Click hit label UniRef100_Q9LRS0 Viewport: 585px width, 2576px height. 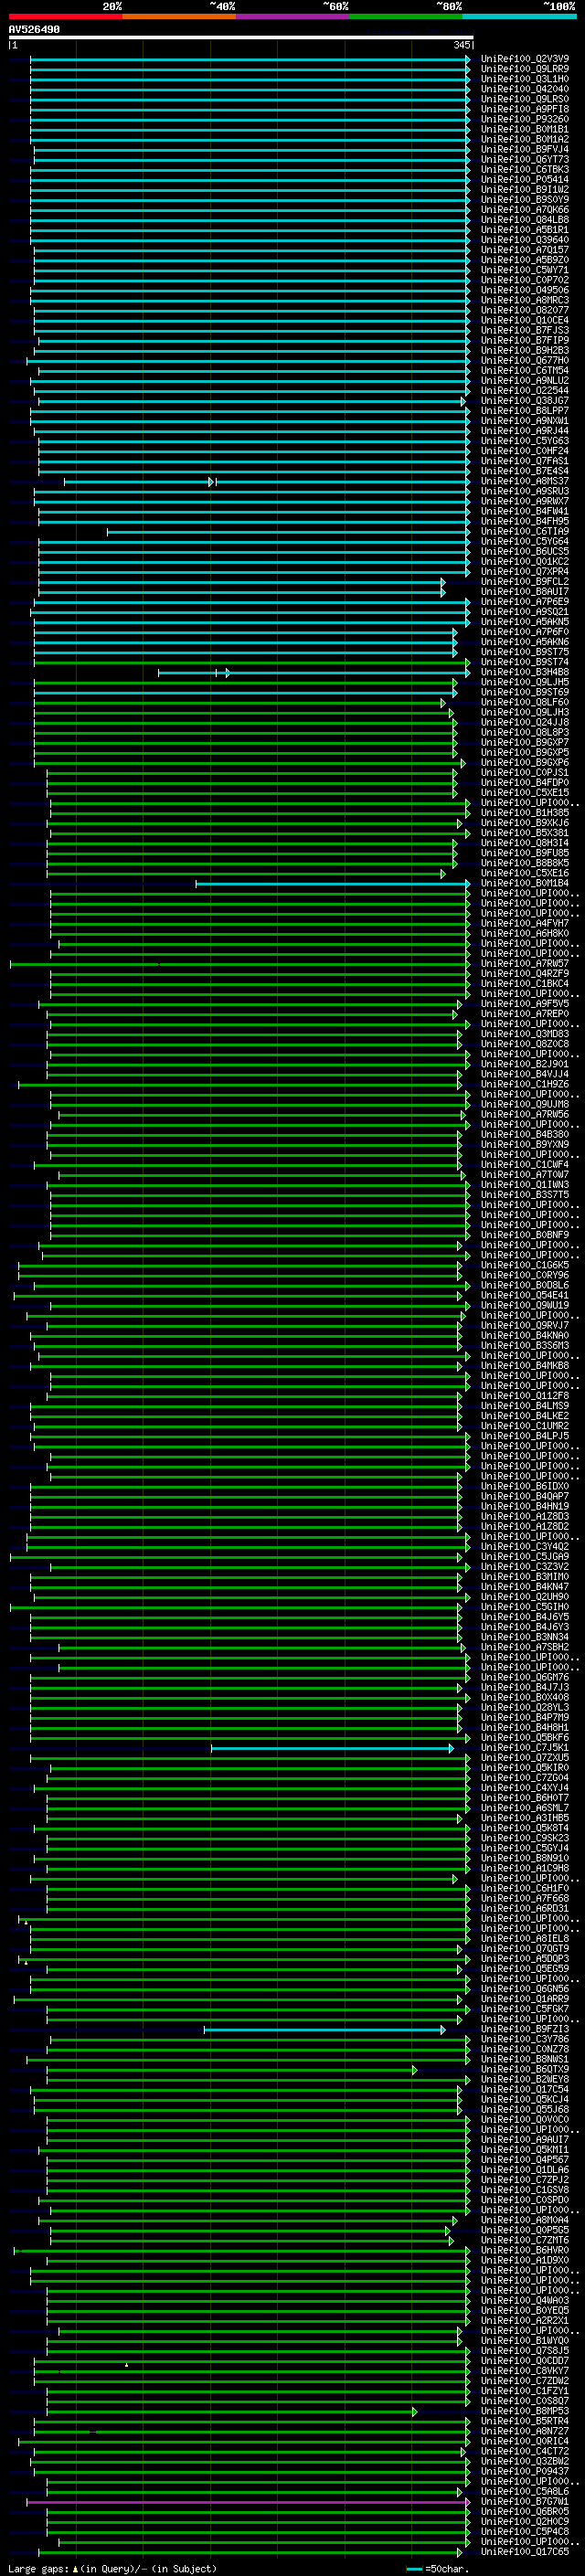tap(525, 99)
